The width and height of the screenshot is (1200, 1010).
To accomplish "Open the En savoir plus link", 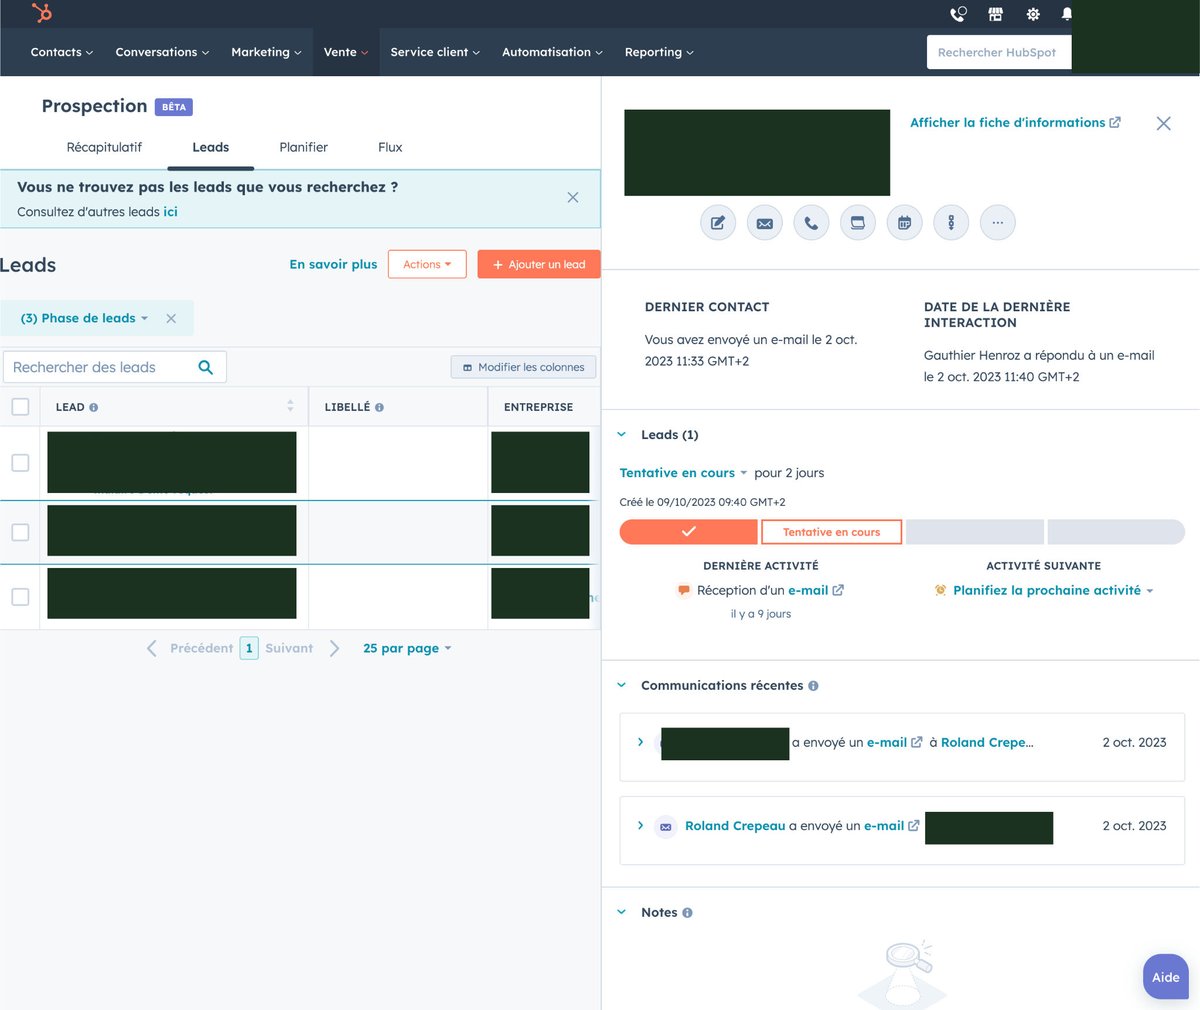I will point(333,264).
